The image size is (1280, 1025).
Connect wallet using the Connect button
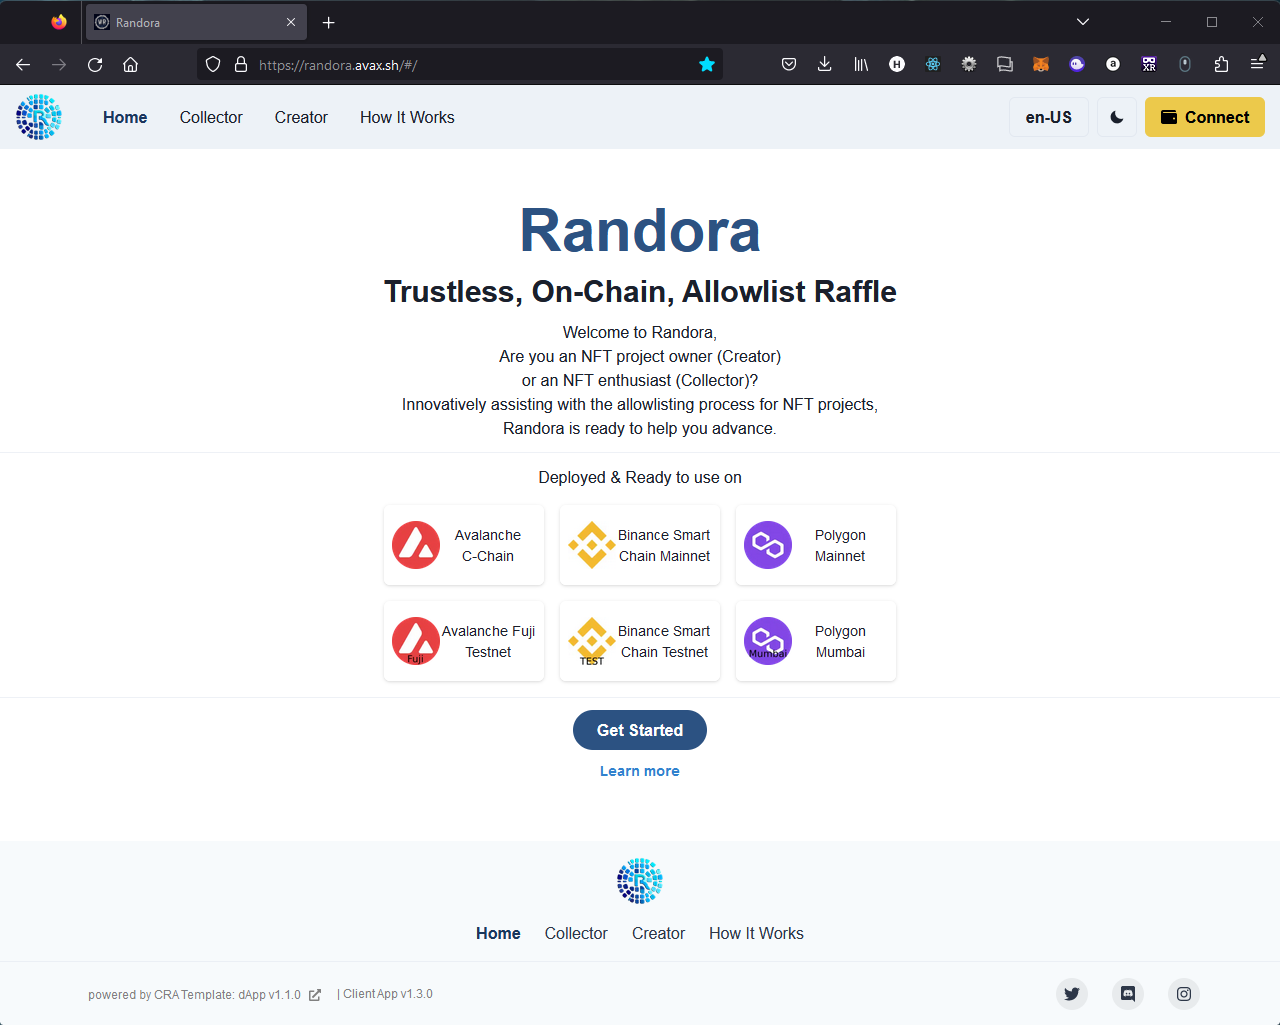[1205, 117]
